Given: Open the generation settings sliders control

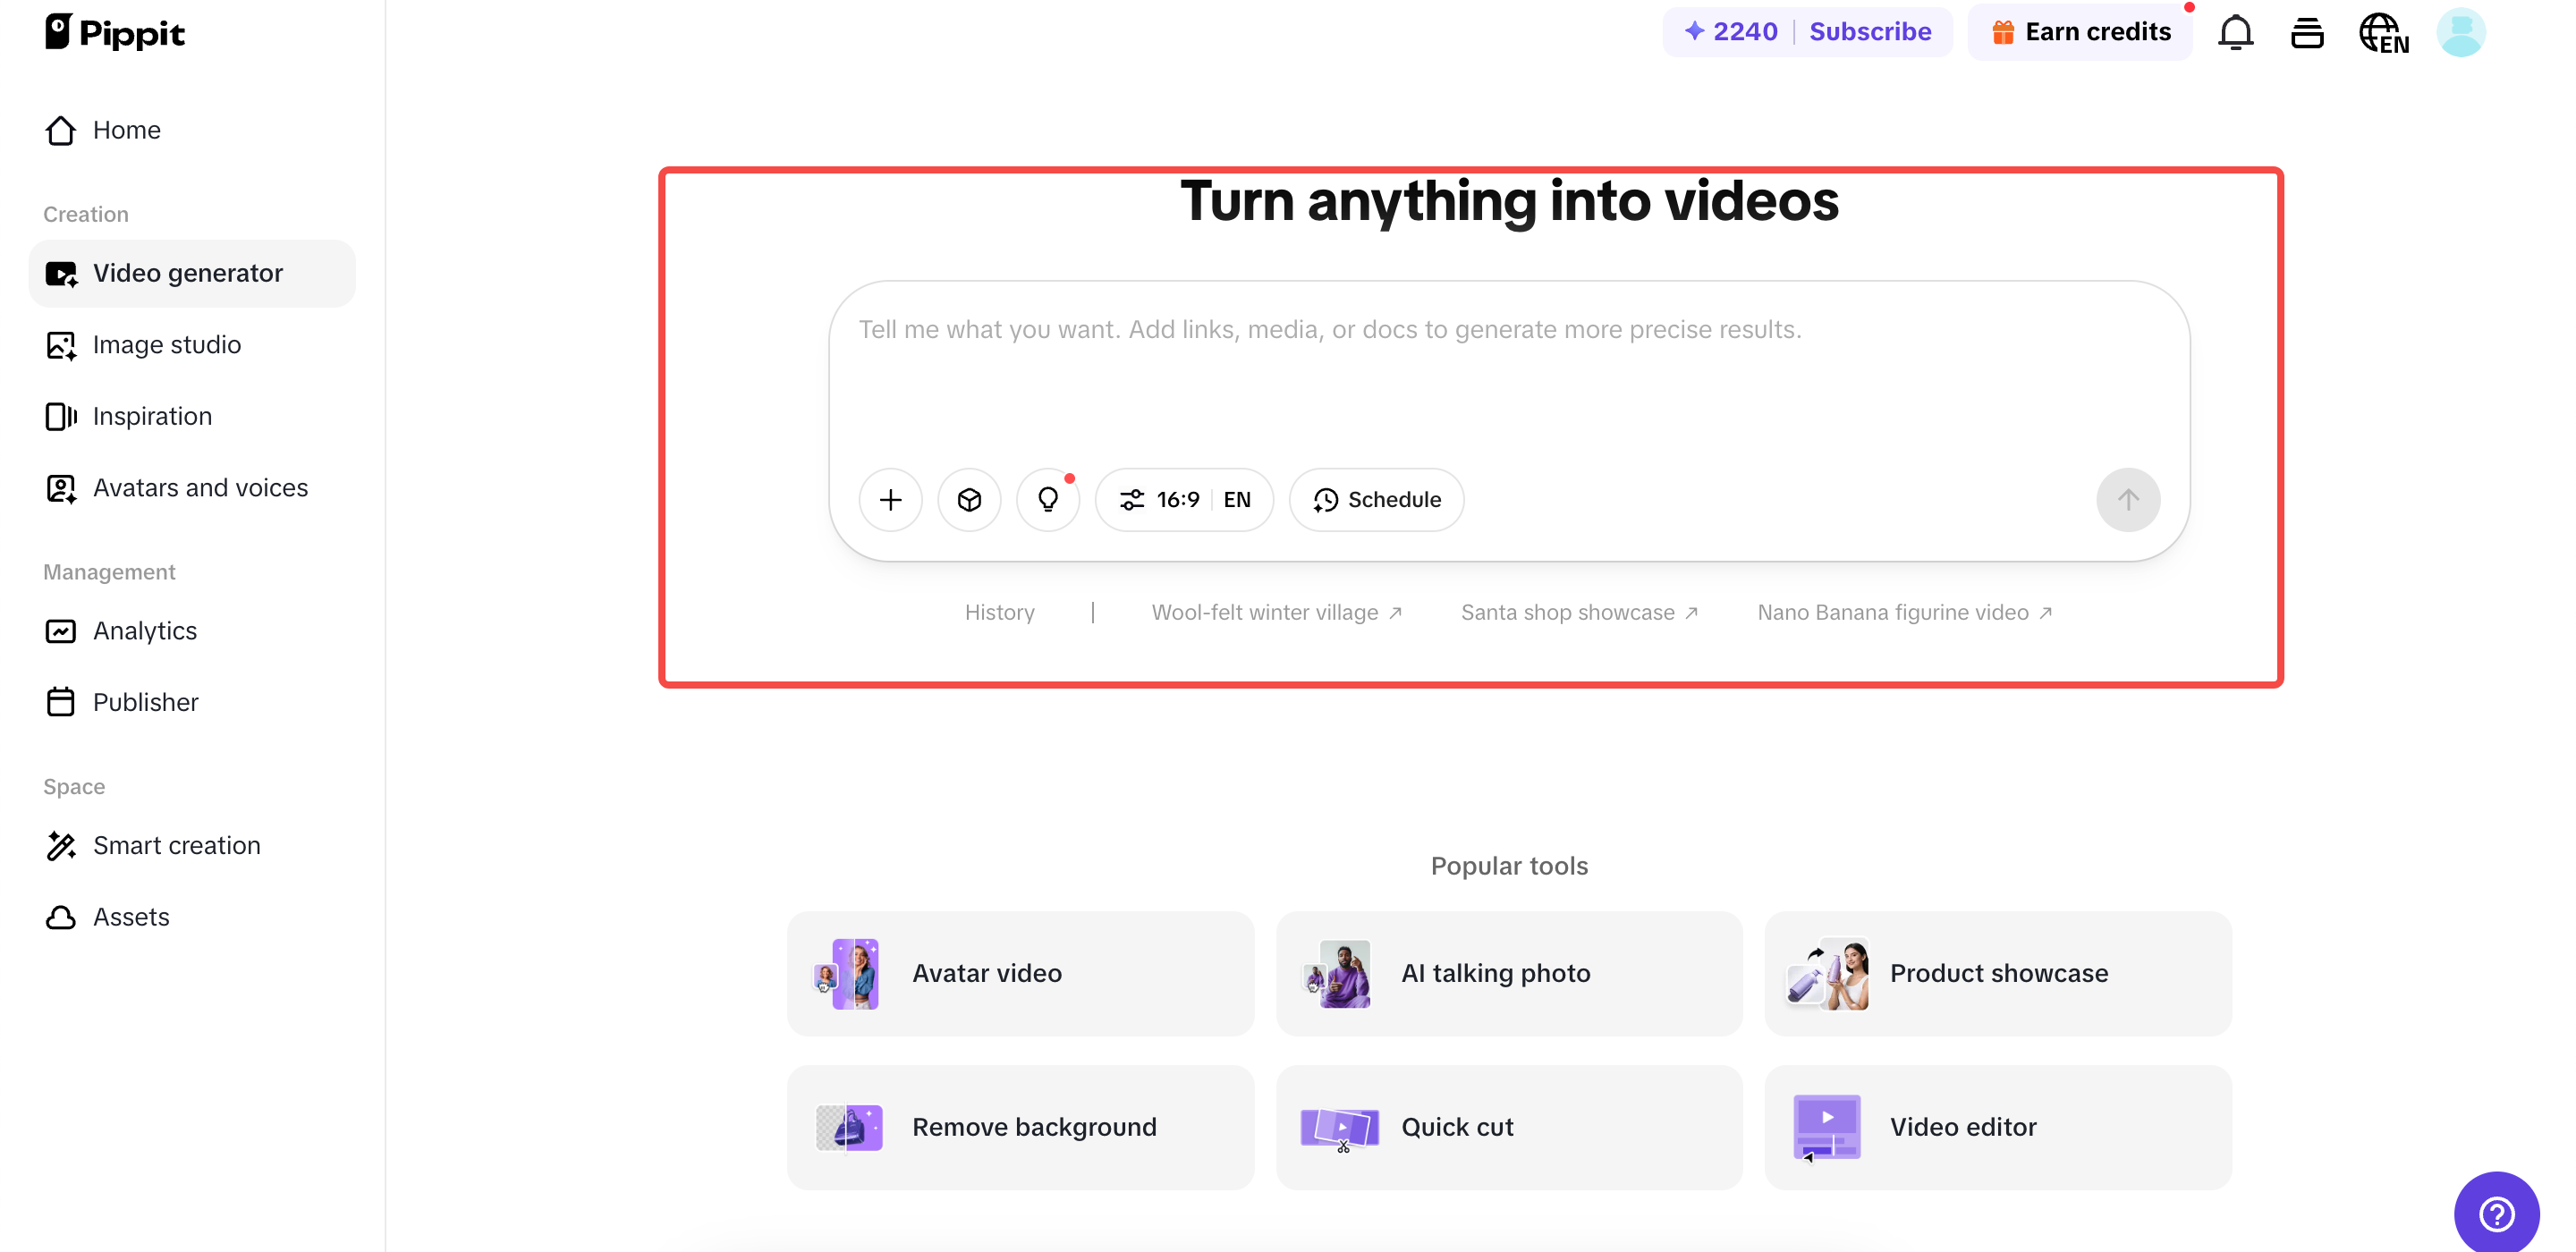Looking at the screenshot, I should coord(1133,499).
